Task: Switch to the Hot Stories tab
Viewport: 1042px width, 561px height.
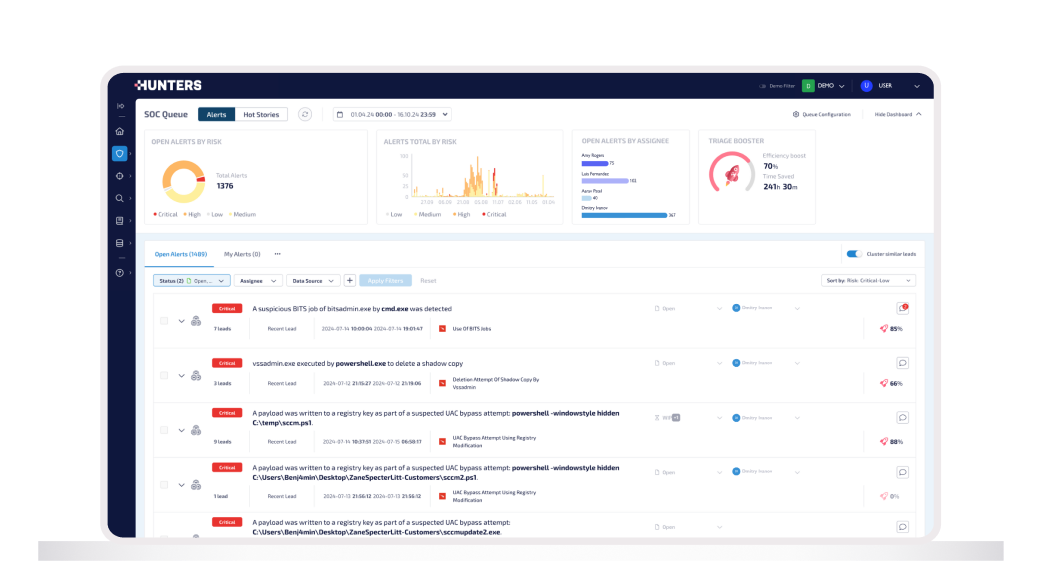Action: tap(261, 115)
